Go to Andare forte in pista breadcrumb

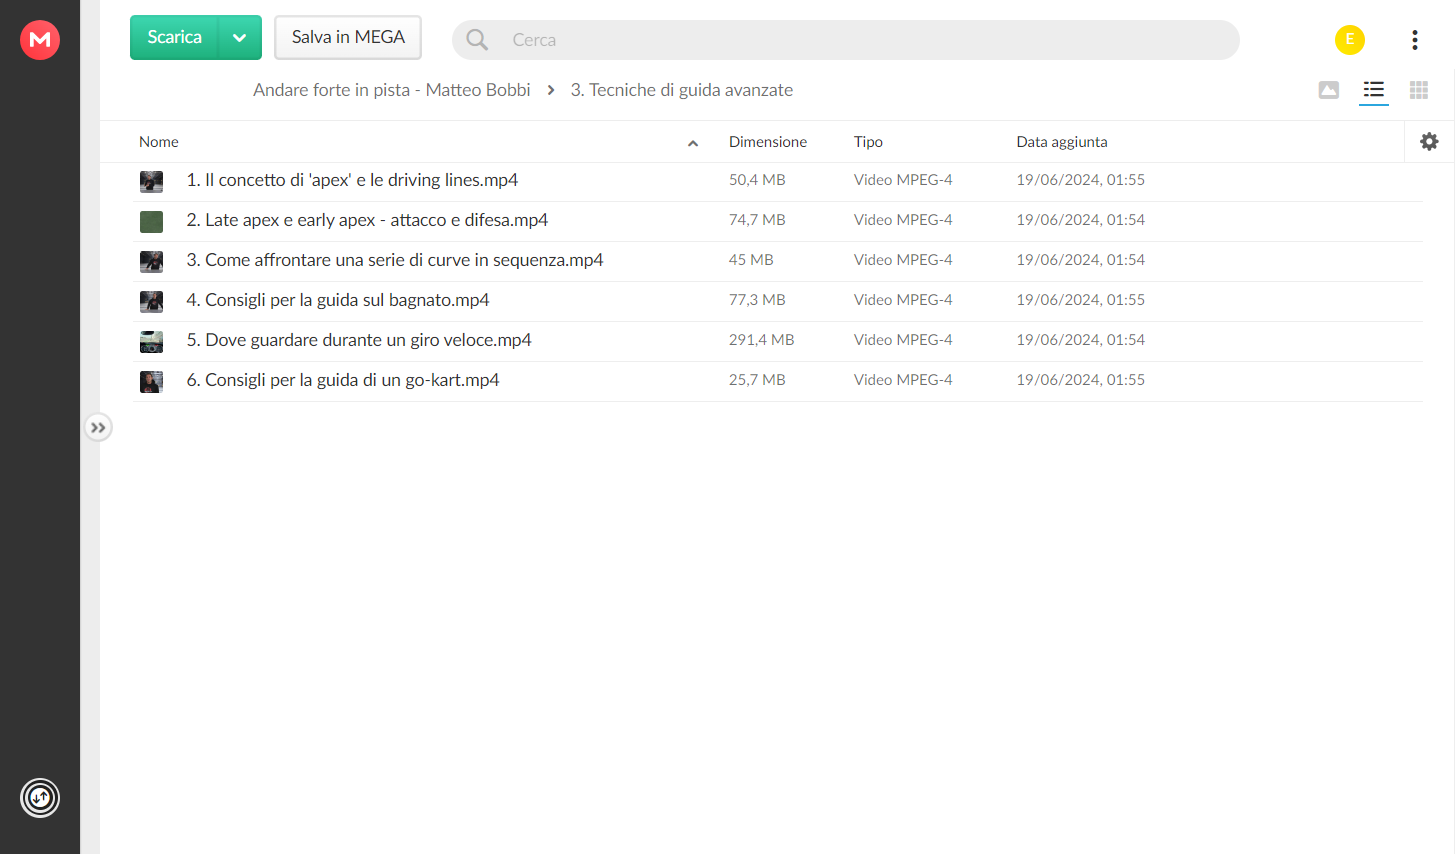point(392,90)
